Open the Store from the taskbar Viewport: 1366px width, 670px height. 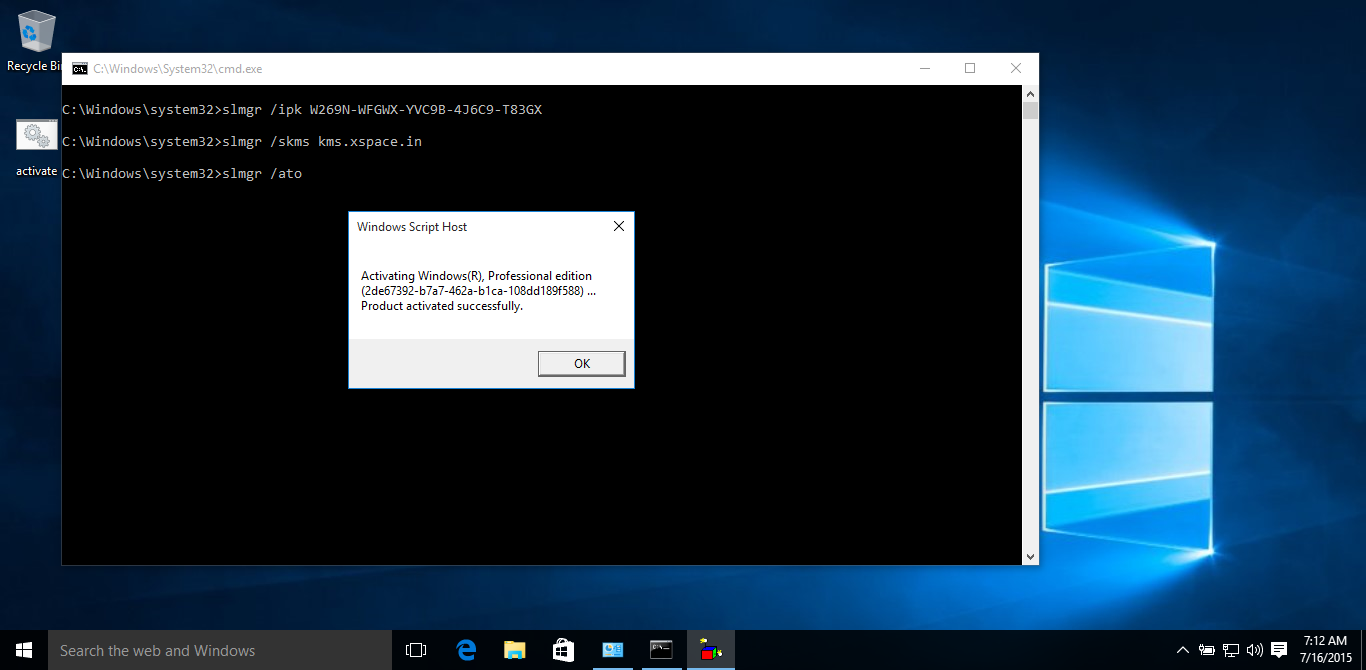pos(563,650)
